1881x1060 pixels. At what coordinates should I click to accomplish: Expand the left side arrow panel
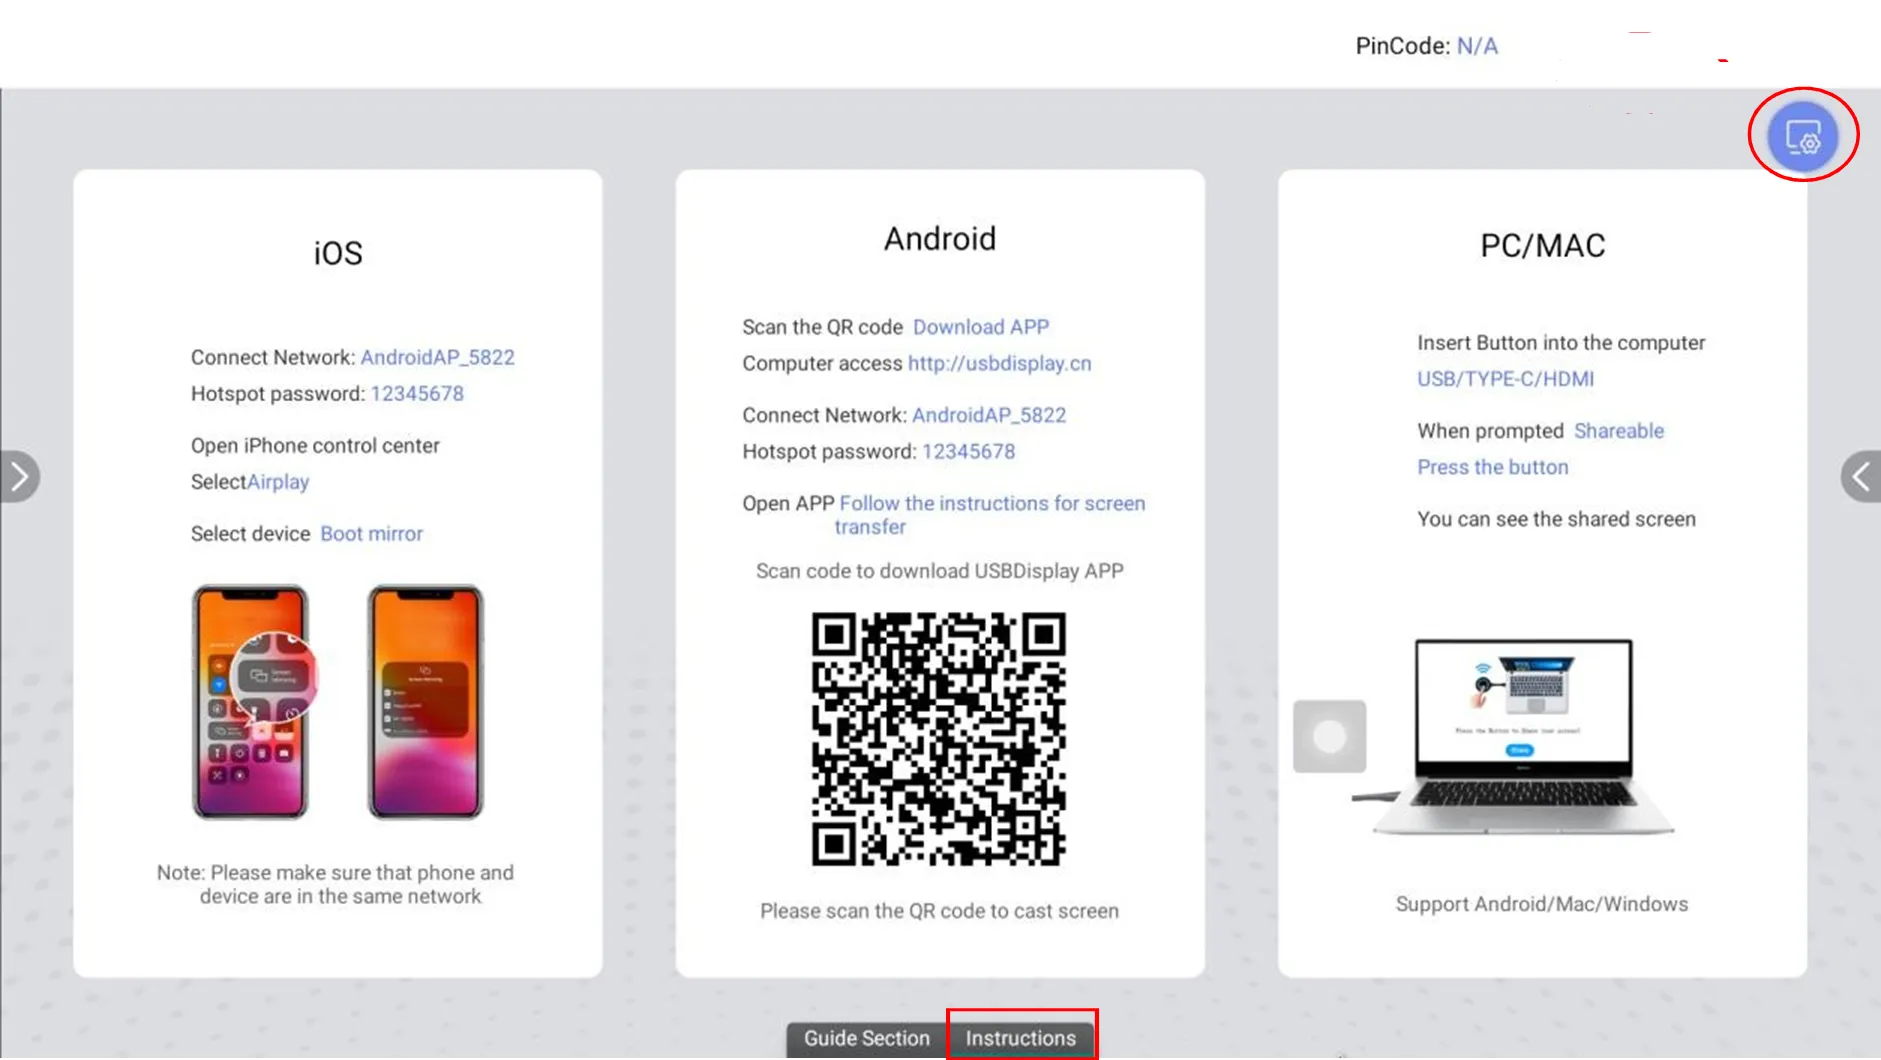19,477
